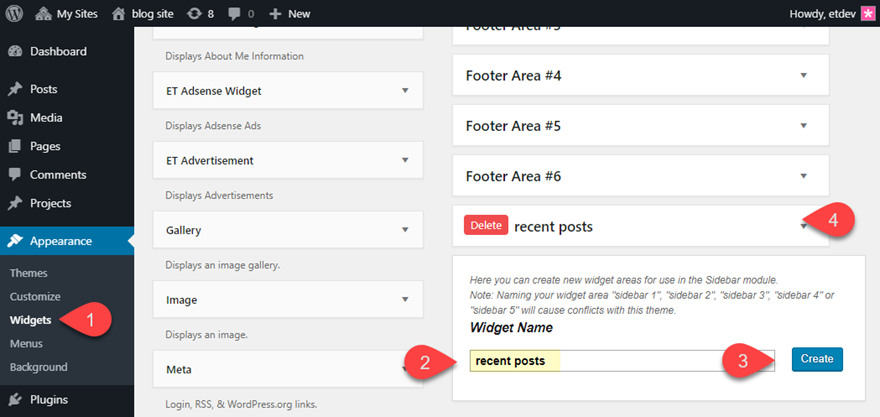Click the WordPress logo icon
This screenshot has height=417, width=880.
click(x=14, y=14)
